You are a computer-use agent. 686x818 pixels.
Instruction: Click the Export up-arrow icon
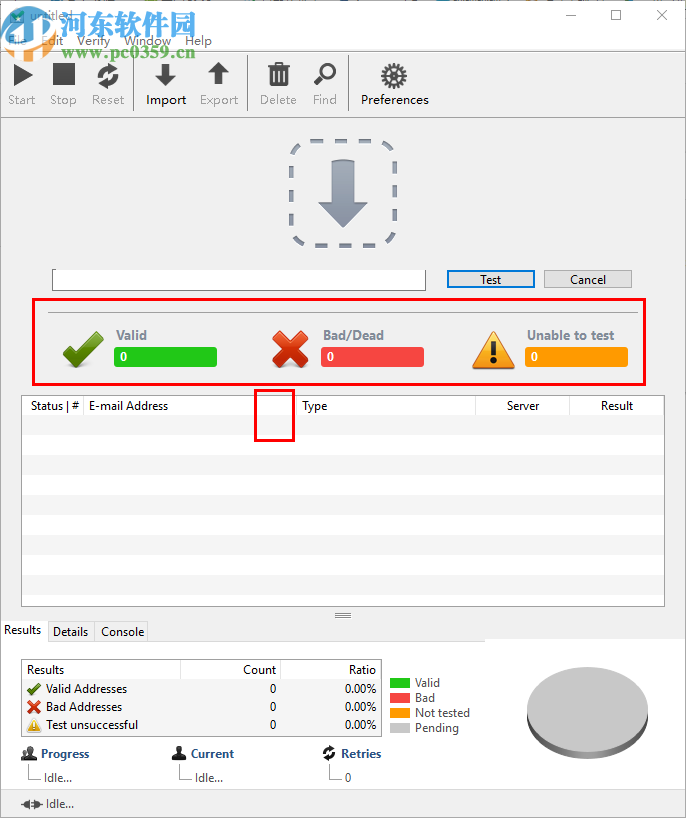point(219,74)
